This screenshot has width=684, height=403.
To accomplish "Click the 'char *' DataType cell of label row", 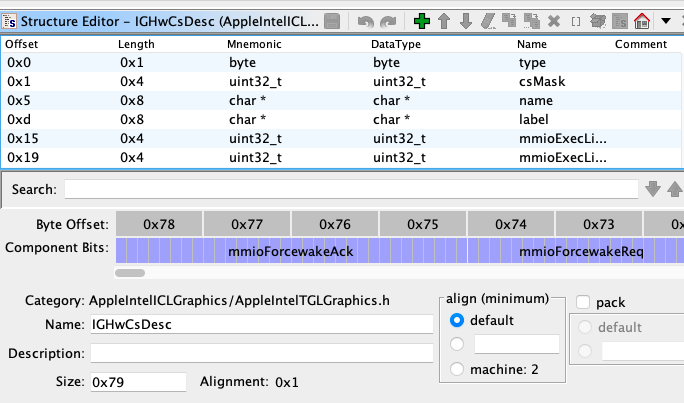I will pyautogui.click(x=391, y=120).
